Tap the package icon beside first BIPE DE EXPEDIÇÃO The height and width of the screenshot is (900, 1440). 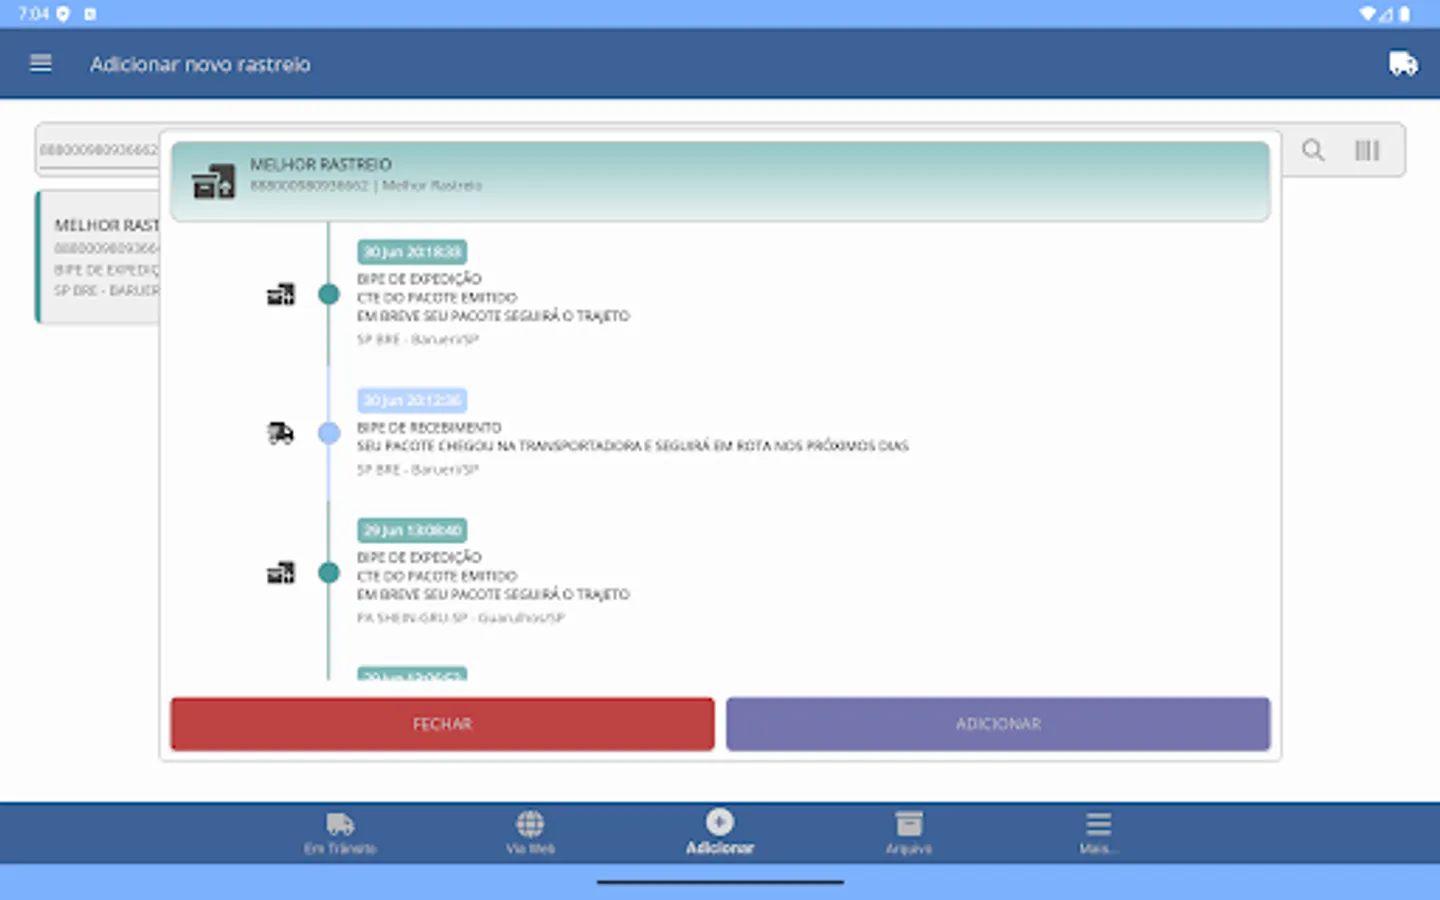pyautogui.click(x=282, y=293)
